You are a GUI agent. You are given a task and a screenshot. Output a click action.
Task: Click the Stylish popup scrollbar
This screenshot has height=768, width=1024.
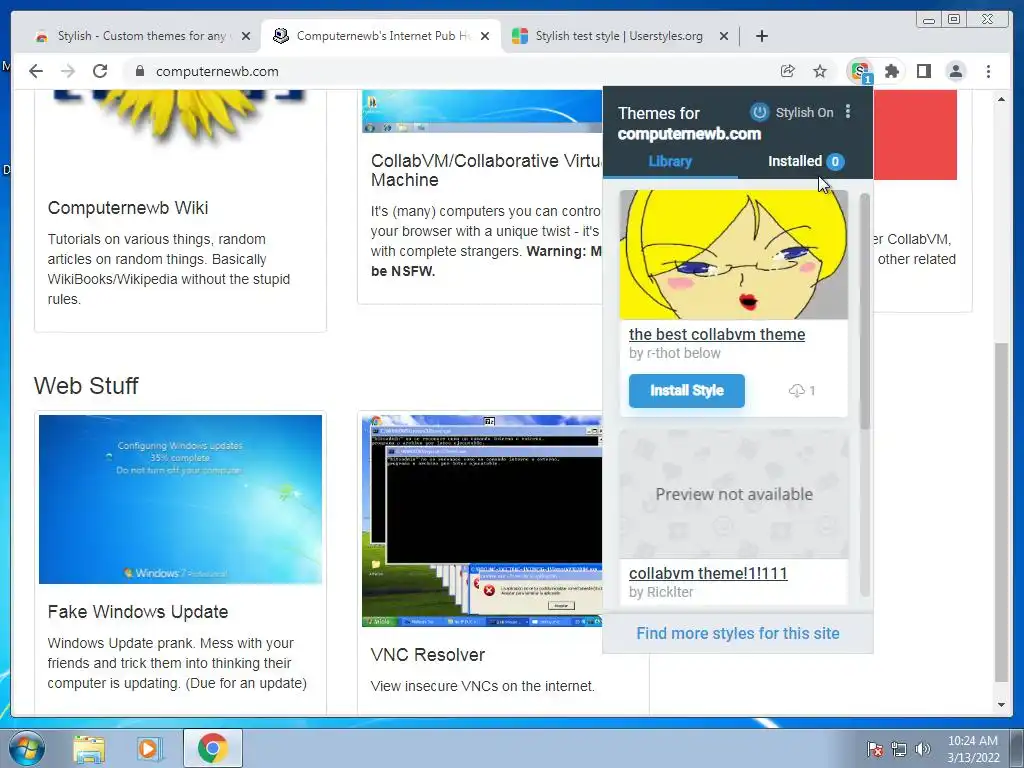[865, 312]
